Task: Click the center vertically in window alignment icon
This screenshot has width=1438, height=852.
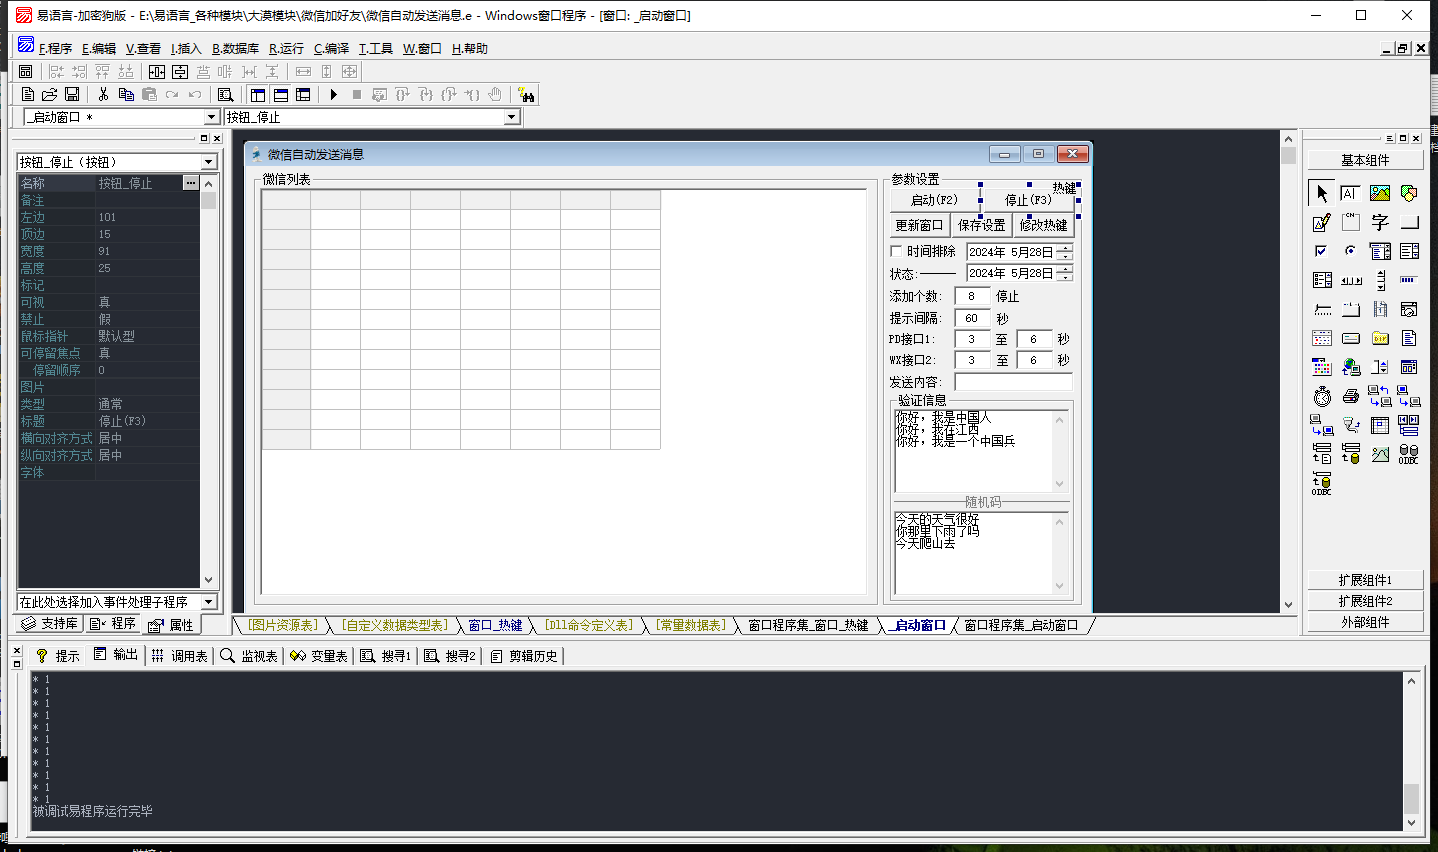Action: (180, 71)
